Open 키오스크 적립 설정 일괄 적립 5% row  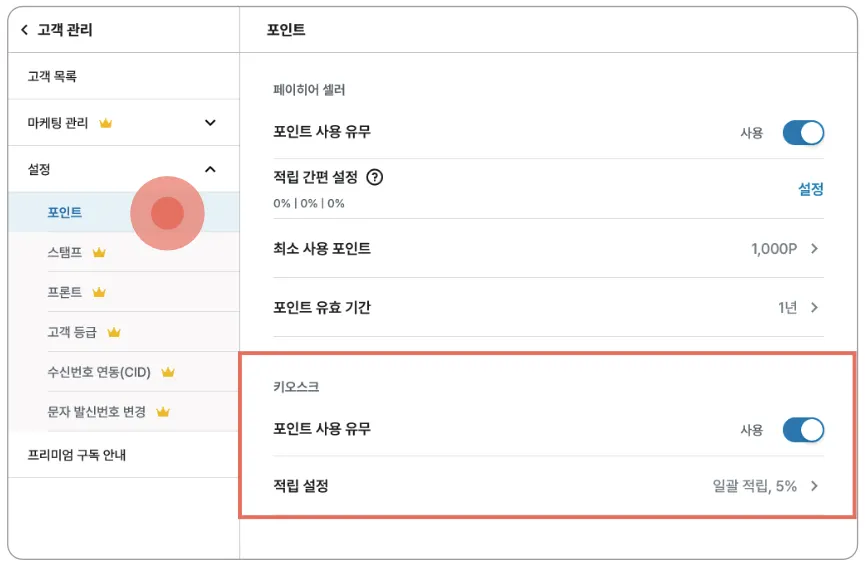760,486
